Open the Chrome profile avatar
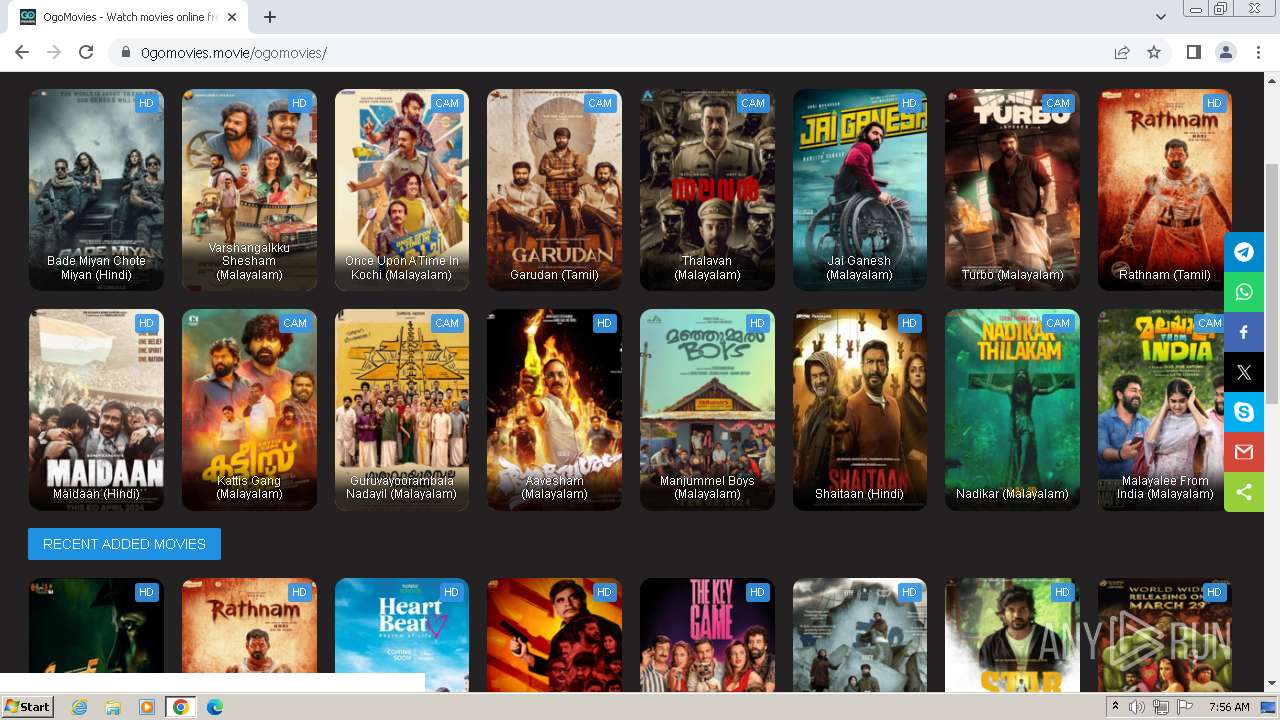 click(1225, 52)
